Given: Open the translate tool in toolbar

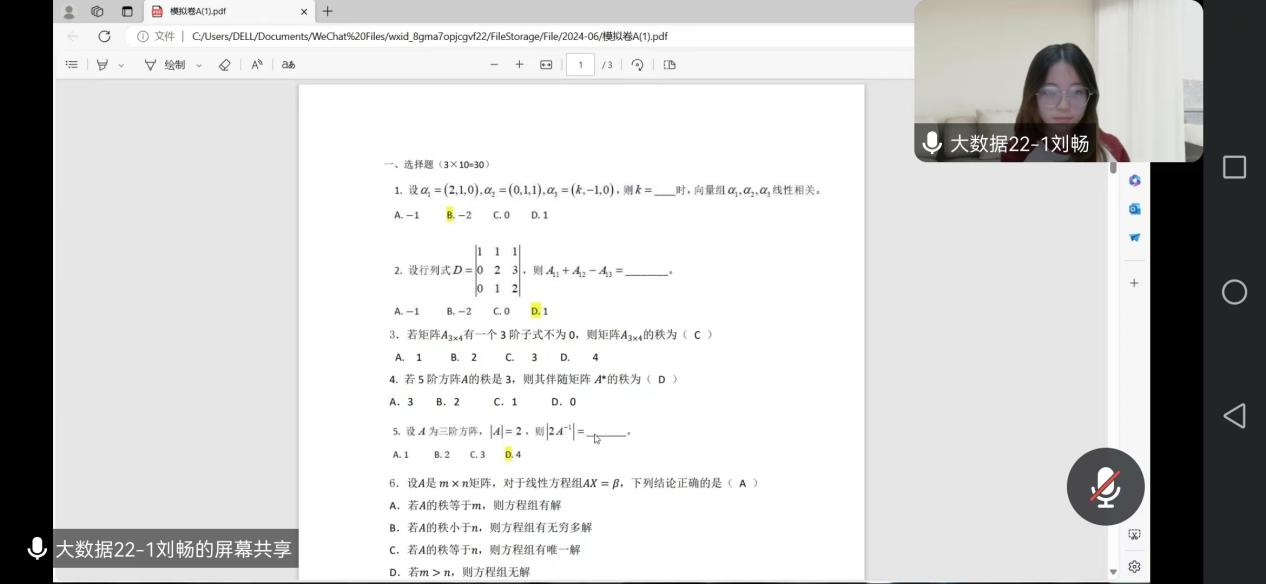Looking at the screenshot, I should pos(288,65).
